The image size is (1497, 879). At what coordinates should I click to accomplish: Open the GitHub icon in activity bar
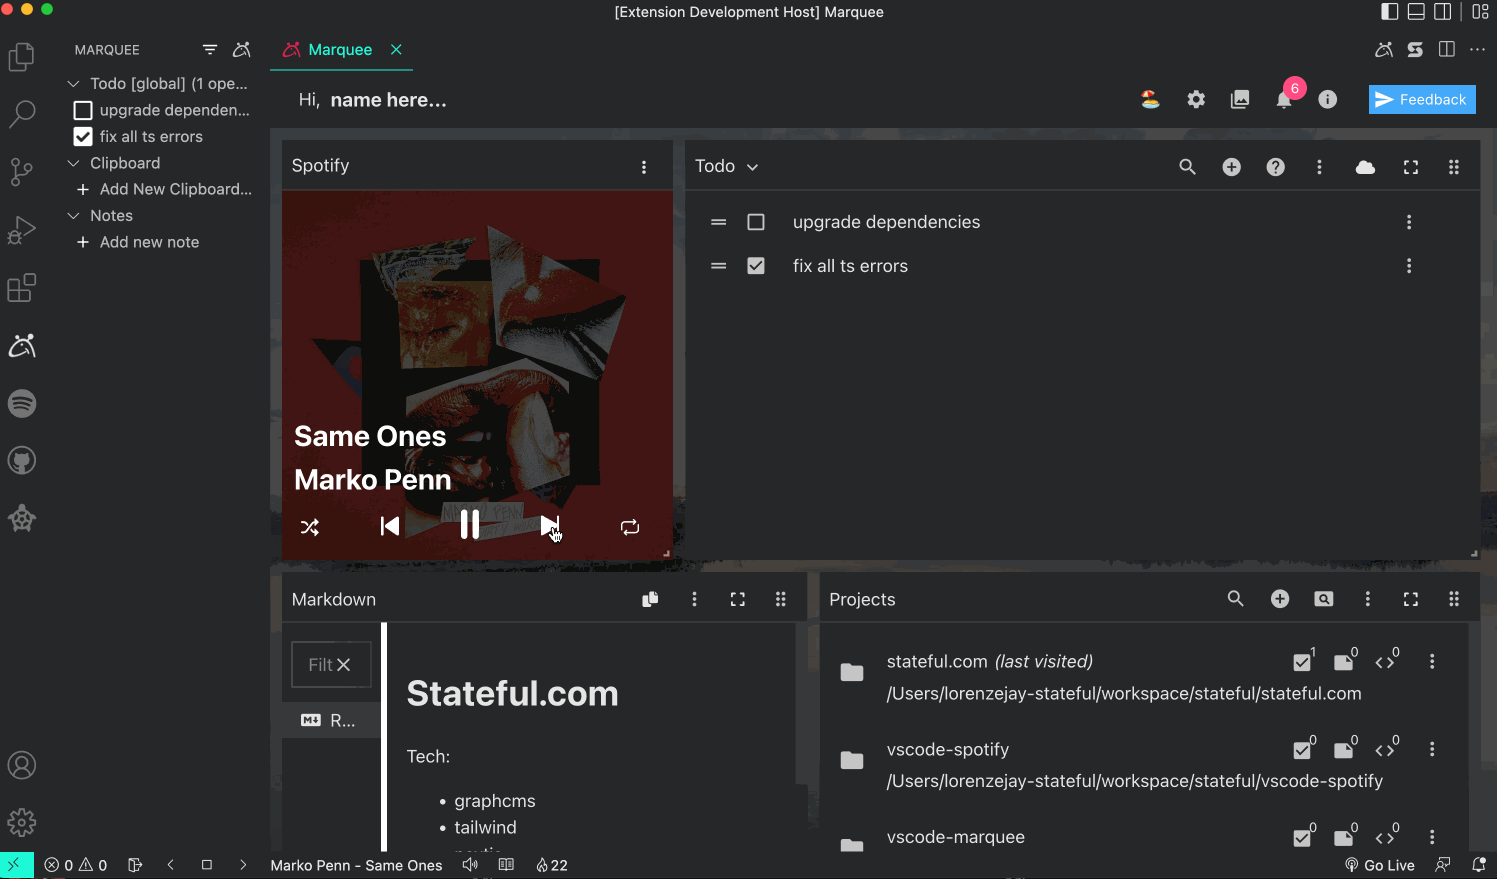point(22,461)
